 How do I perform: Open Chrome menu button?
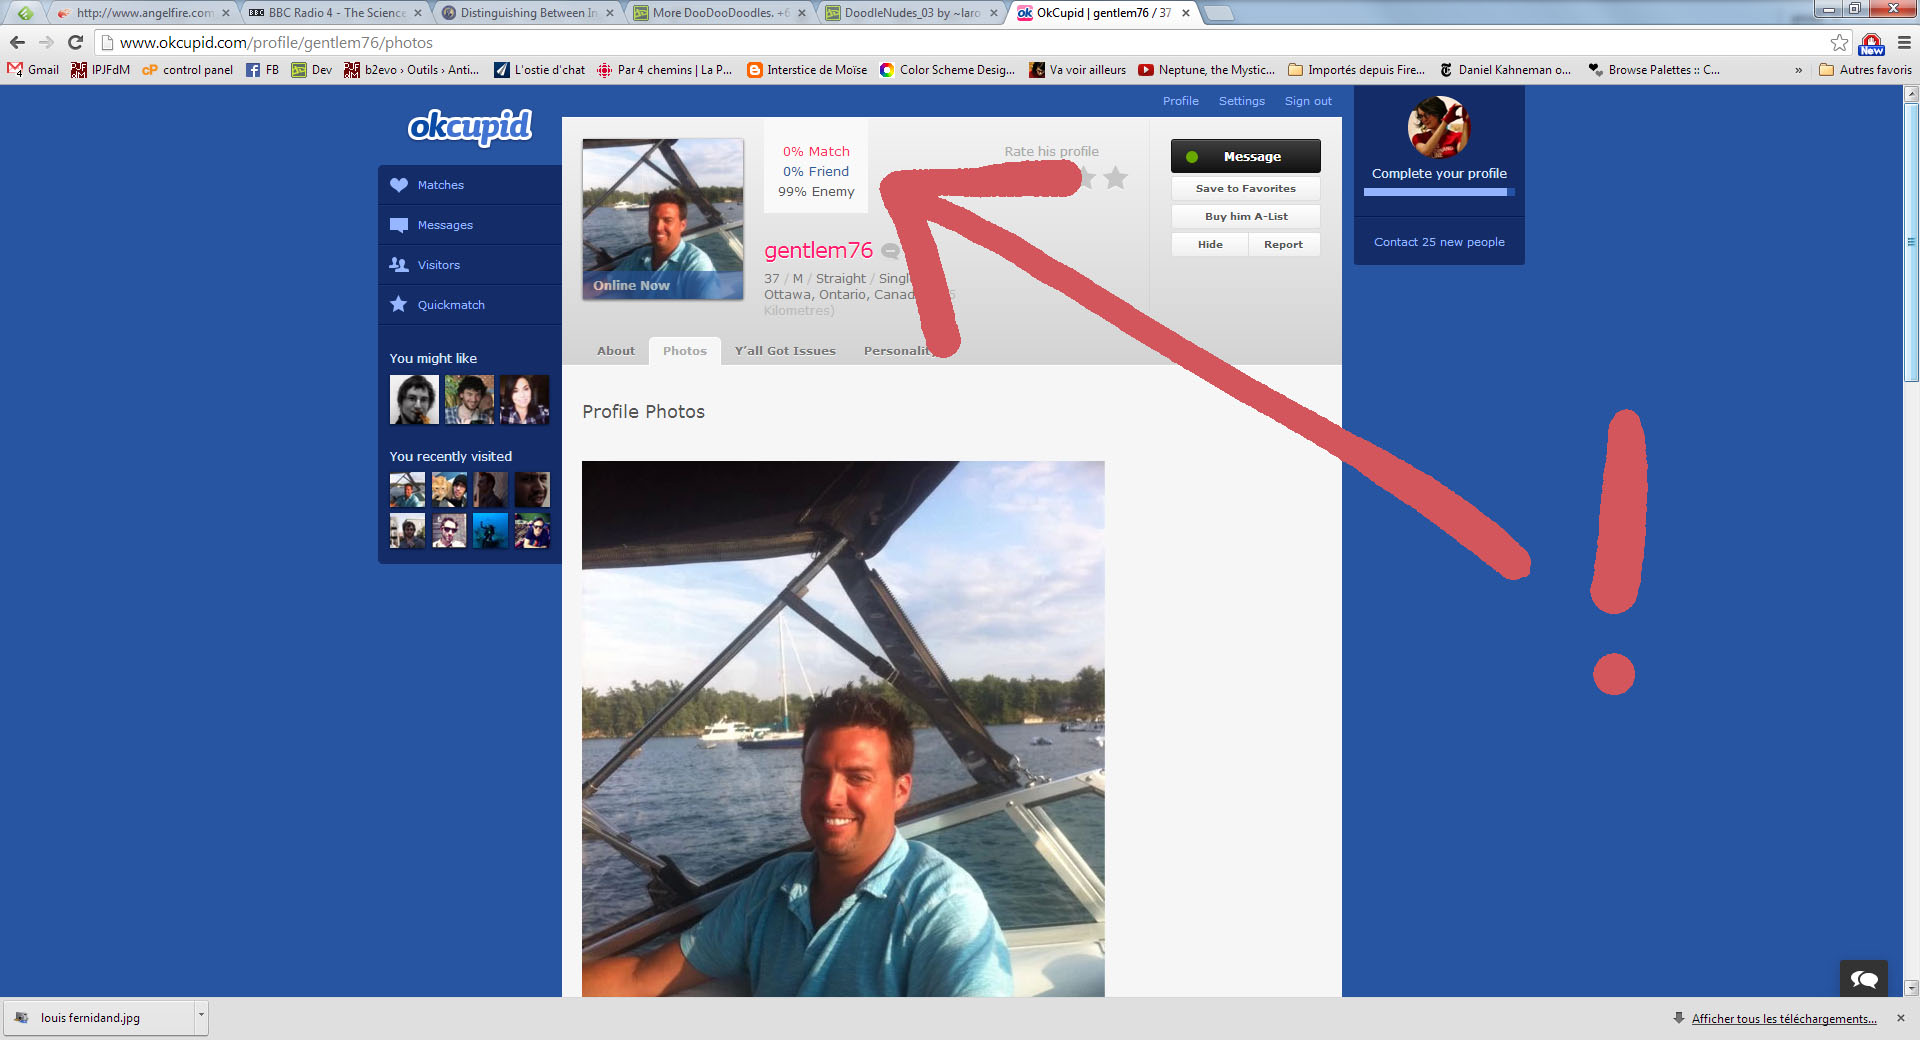[x=1904, y=42]
